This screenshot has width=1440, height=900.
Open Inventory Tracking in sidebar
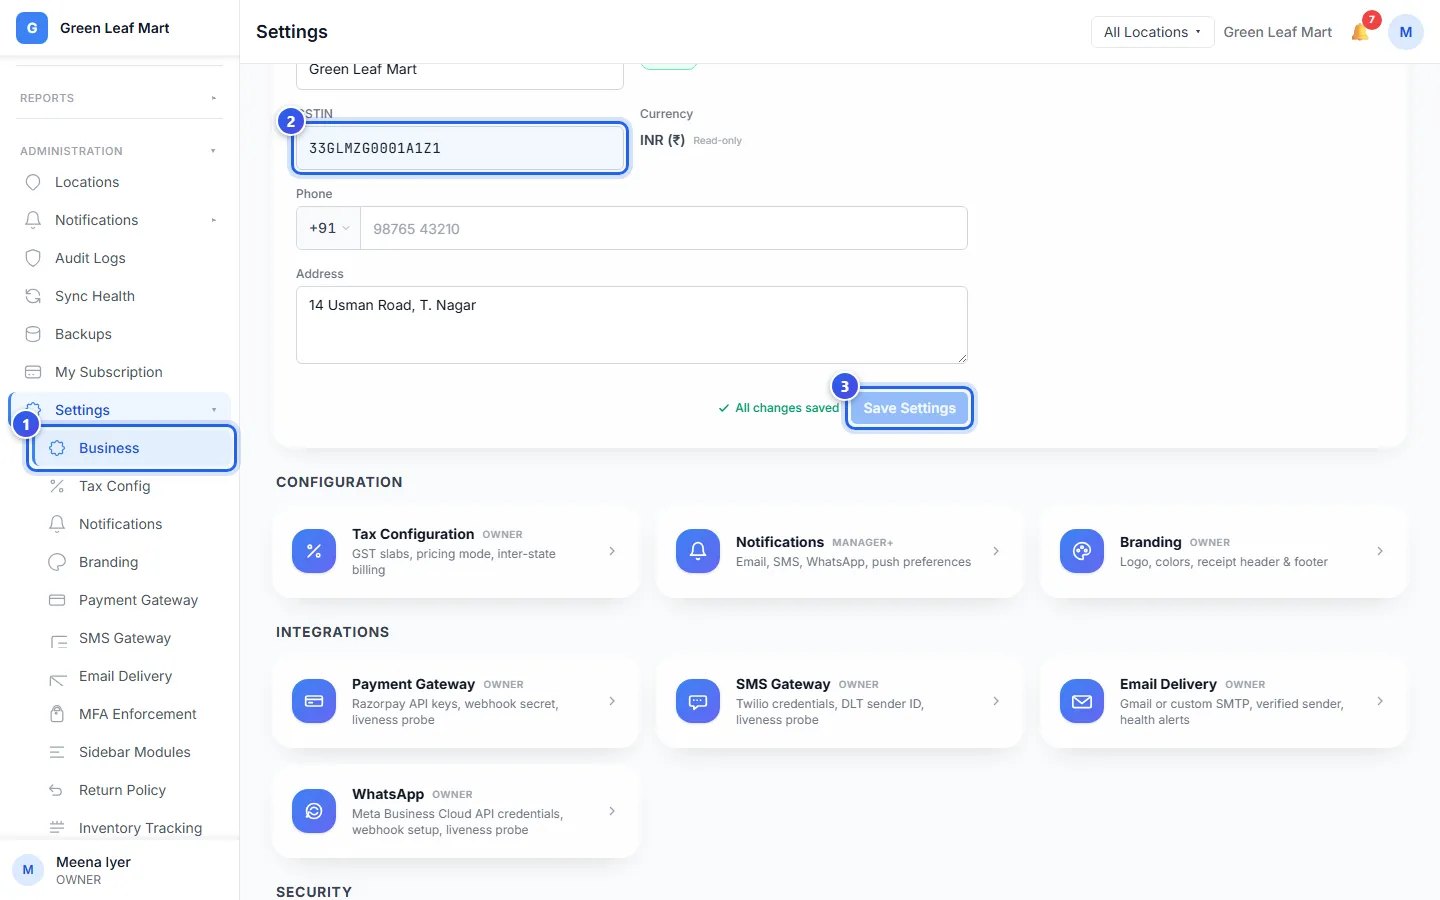132,828
